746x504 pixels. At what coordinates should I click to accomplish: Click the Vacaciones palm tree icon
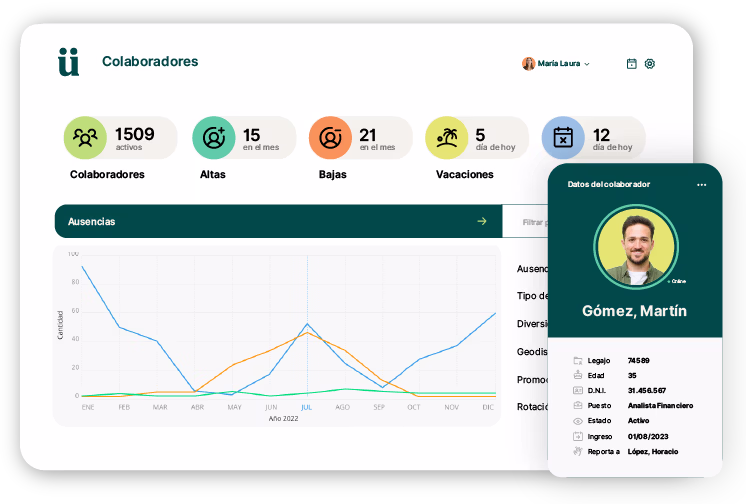tap(446, 138)
